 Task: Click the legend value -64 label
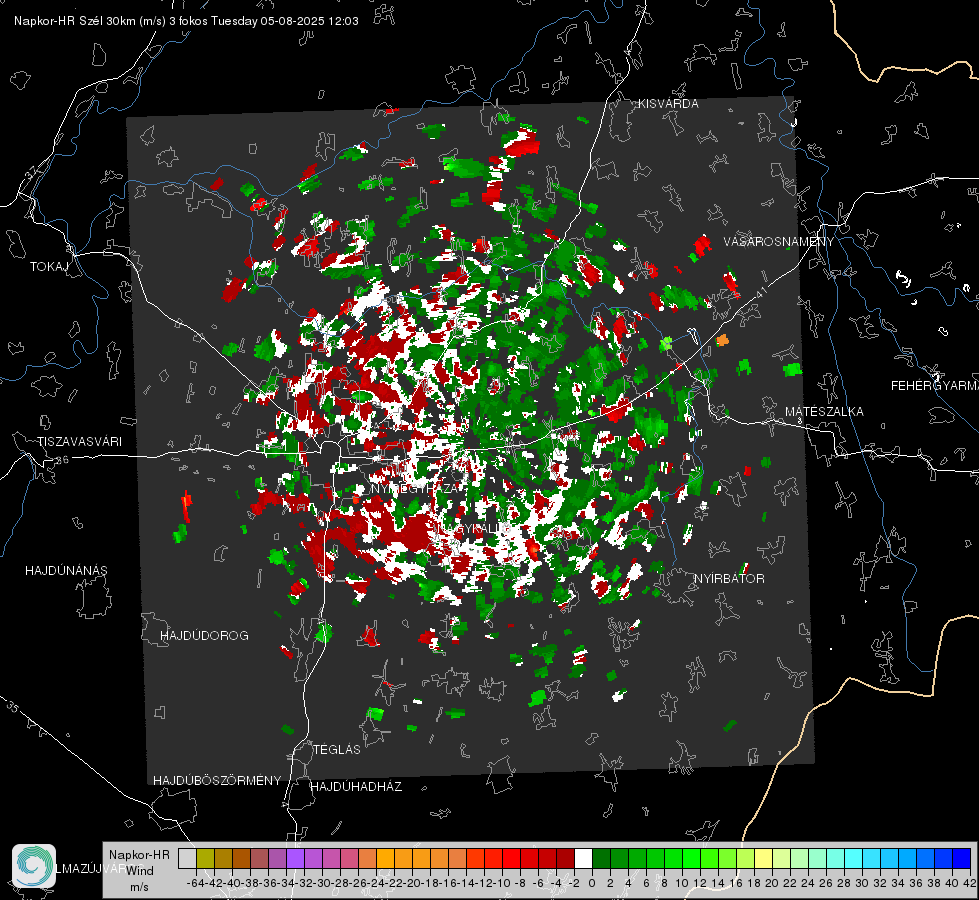pyautogui.click(x=196, y=883)
